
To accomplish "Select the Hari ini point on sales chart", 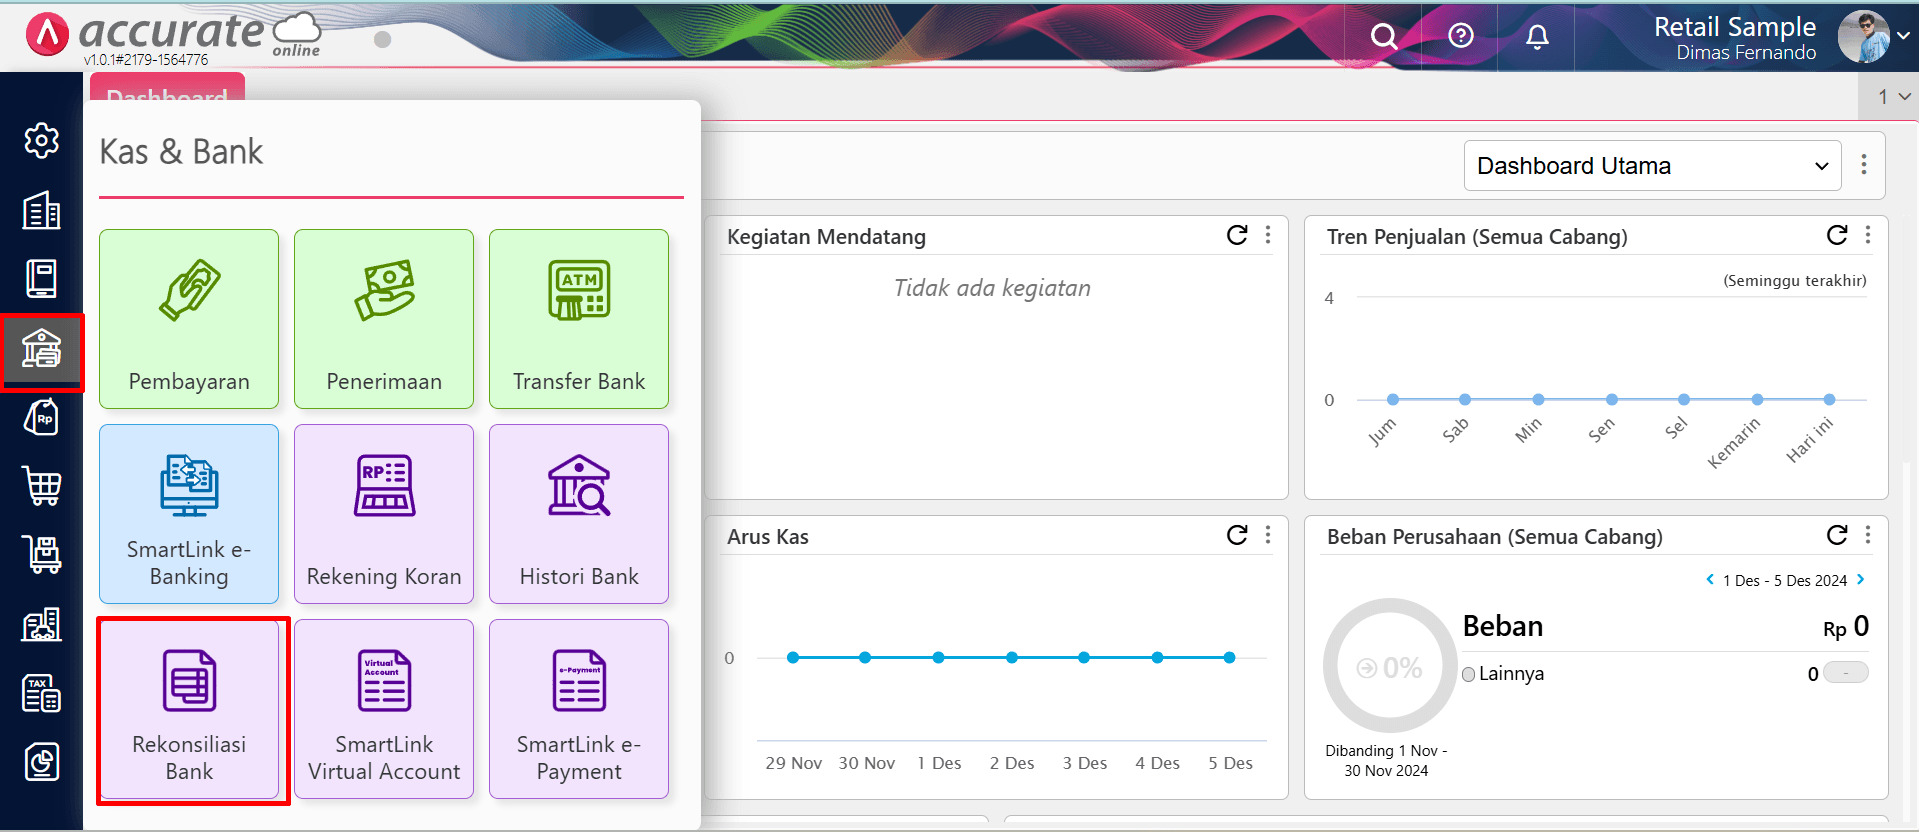I will [1829, 399].
